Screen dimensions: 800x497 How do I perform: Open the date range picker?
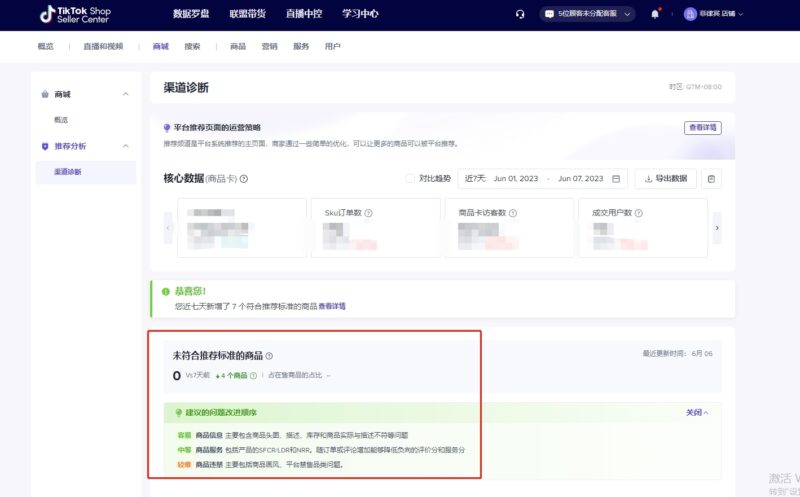(x=542, y=179)
